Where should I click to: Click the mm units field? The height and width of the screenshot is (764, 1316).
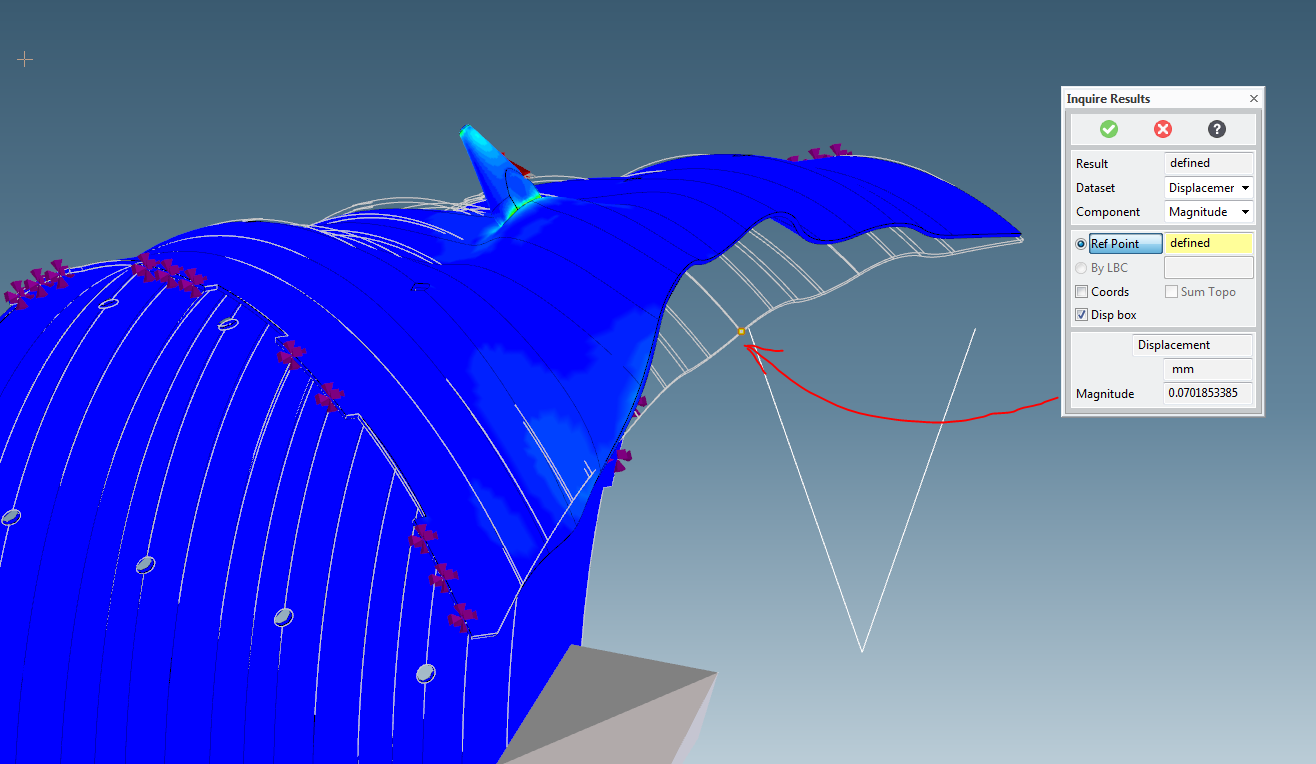click(1209, 369)
